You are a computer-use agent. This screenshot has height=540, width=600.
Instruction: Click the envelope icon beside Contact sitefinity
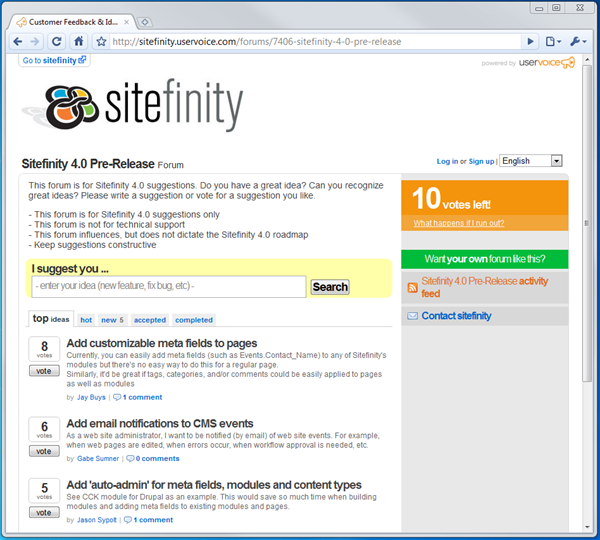[411, 316]
